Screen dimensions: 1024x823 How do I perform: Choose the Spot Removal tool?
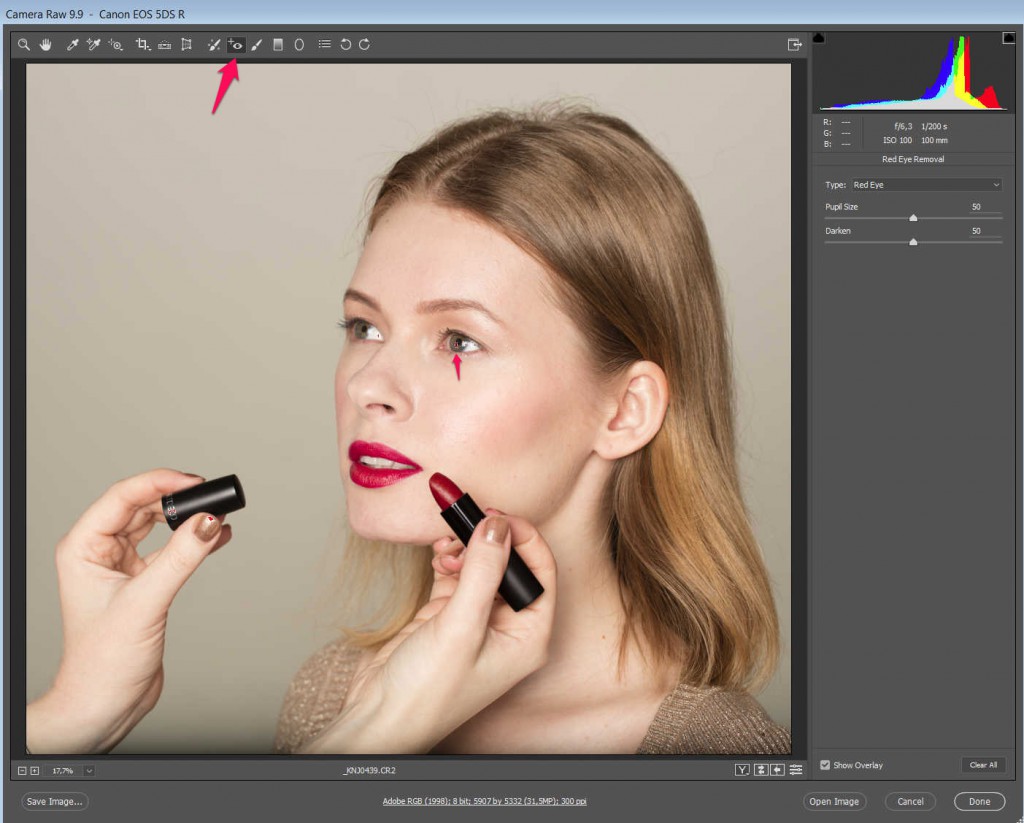[x=213, y=45]
